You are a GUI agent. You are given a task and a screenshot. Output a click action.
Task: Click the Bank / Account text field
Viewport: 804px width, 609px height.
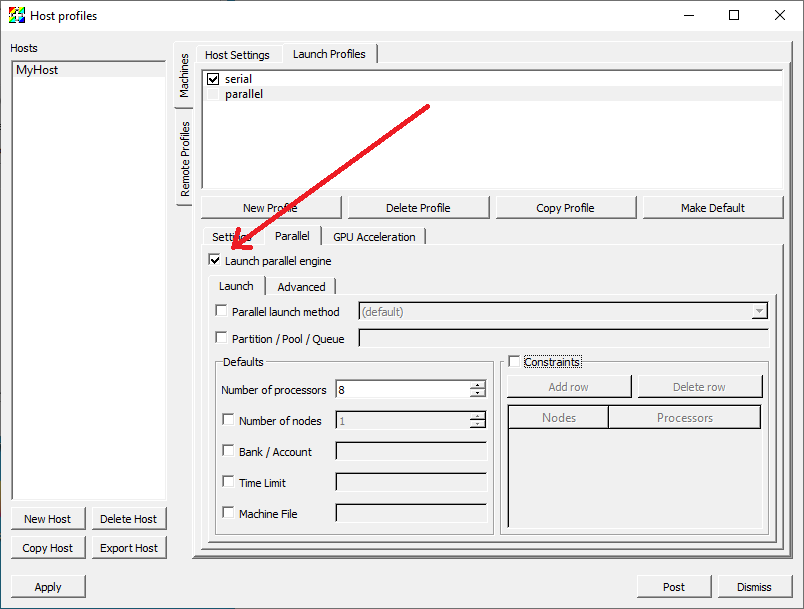411,452
